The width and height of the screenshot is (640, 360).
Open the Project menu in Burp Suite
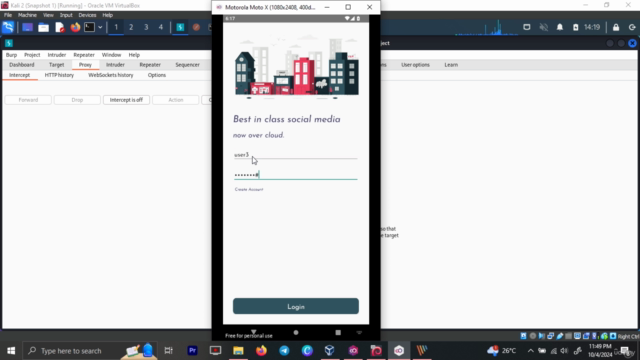tap(32, 55)
